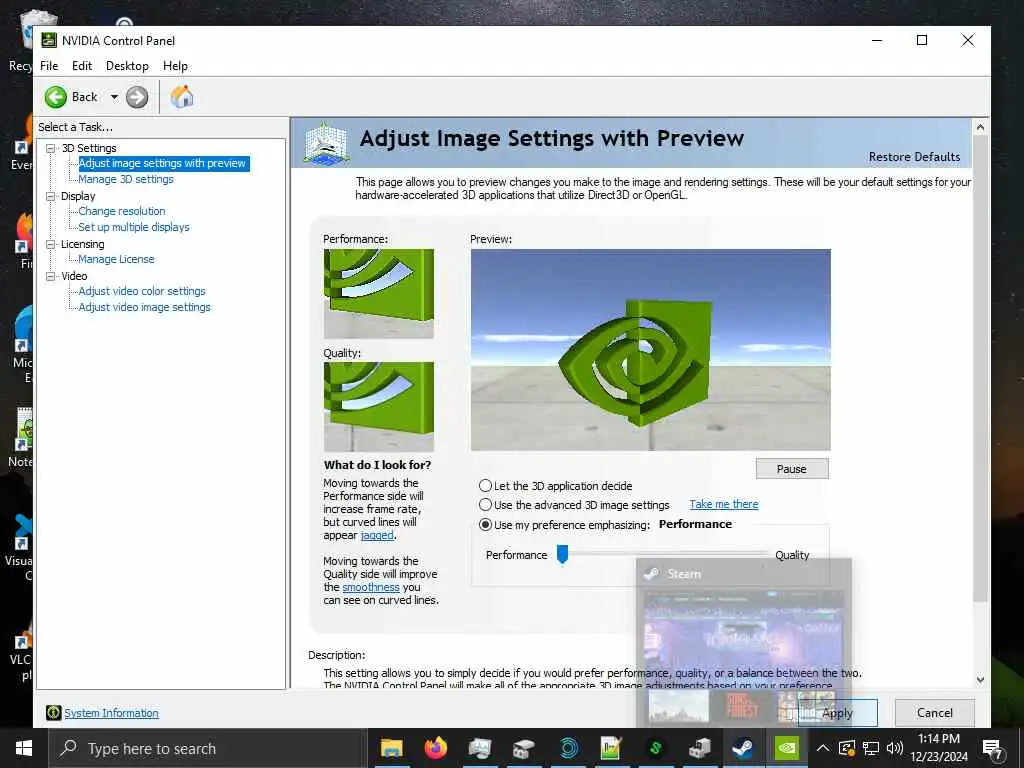Click the clock showing 1:14 PM
Screen dimensions: 1024x768
pos(938,739)
